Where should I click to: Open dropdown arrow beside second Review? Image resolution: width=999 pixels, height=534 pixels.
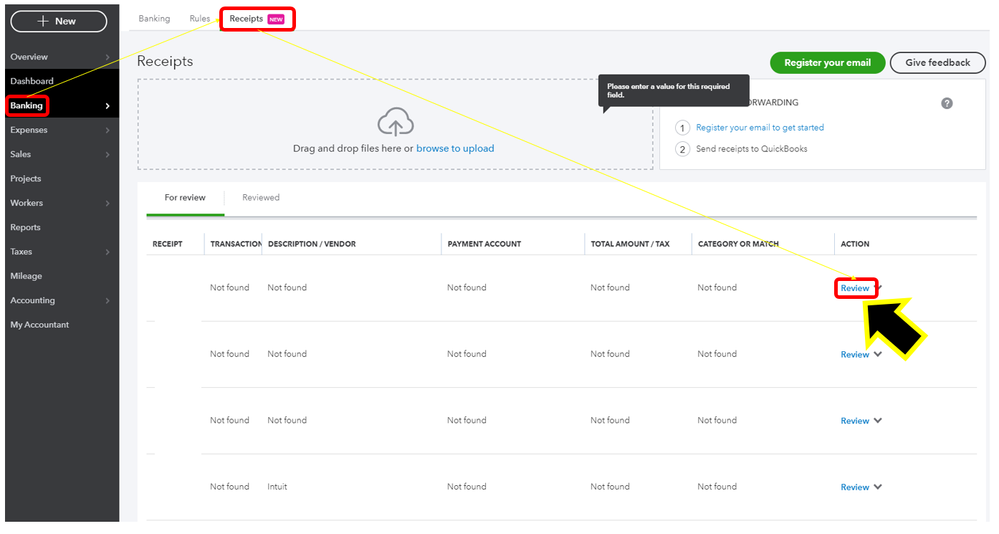pyautogui.click(x=878, y=354)
